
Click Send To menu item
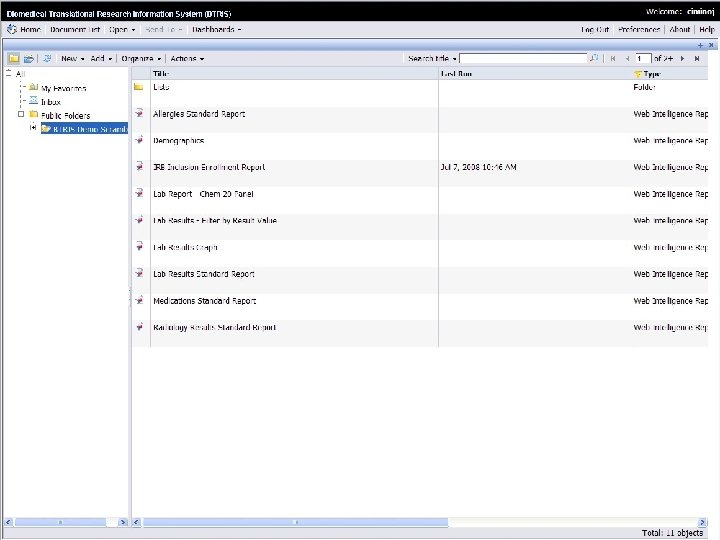click(x=164, y=29)
